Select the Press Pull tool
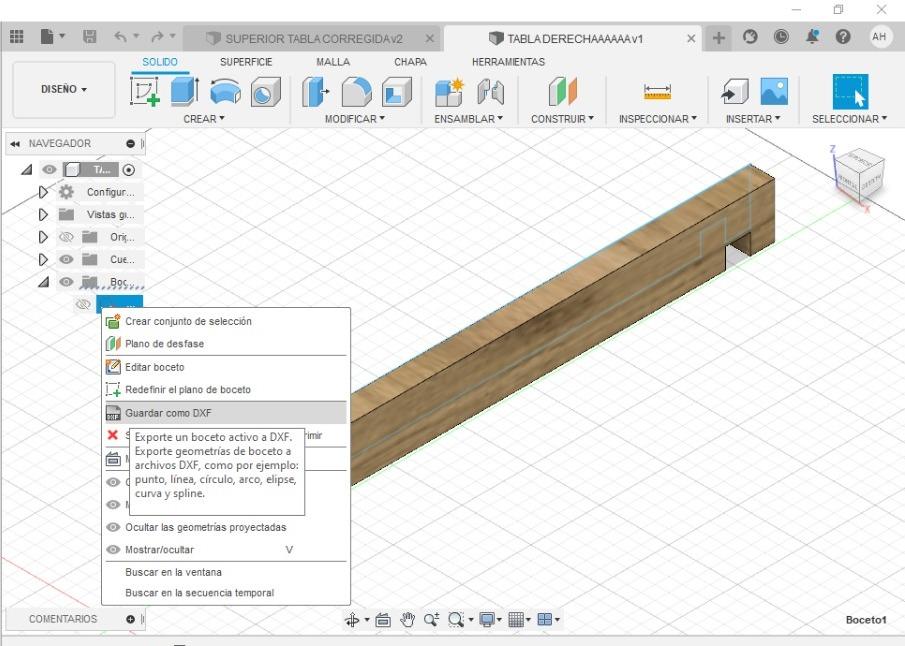This screenshot has height=646, width=905. point(315,91)
